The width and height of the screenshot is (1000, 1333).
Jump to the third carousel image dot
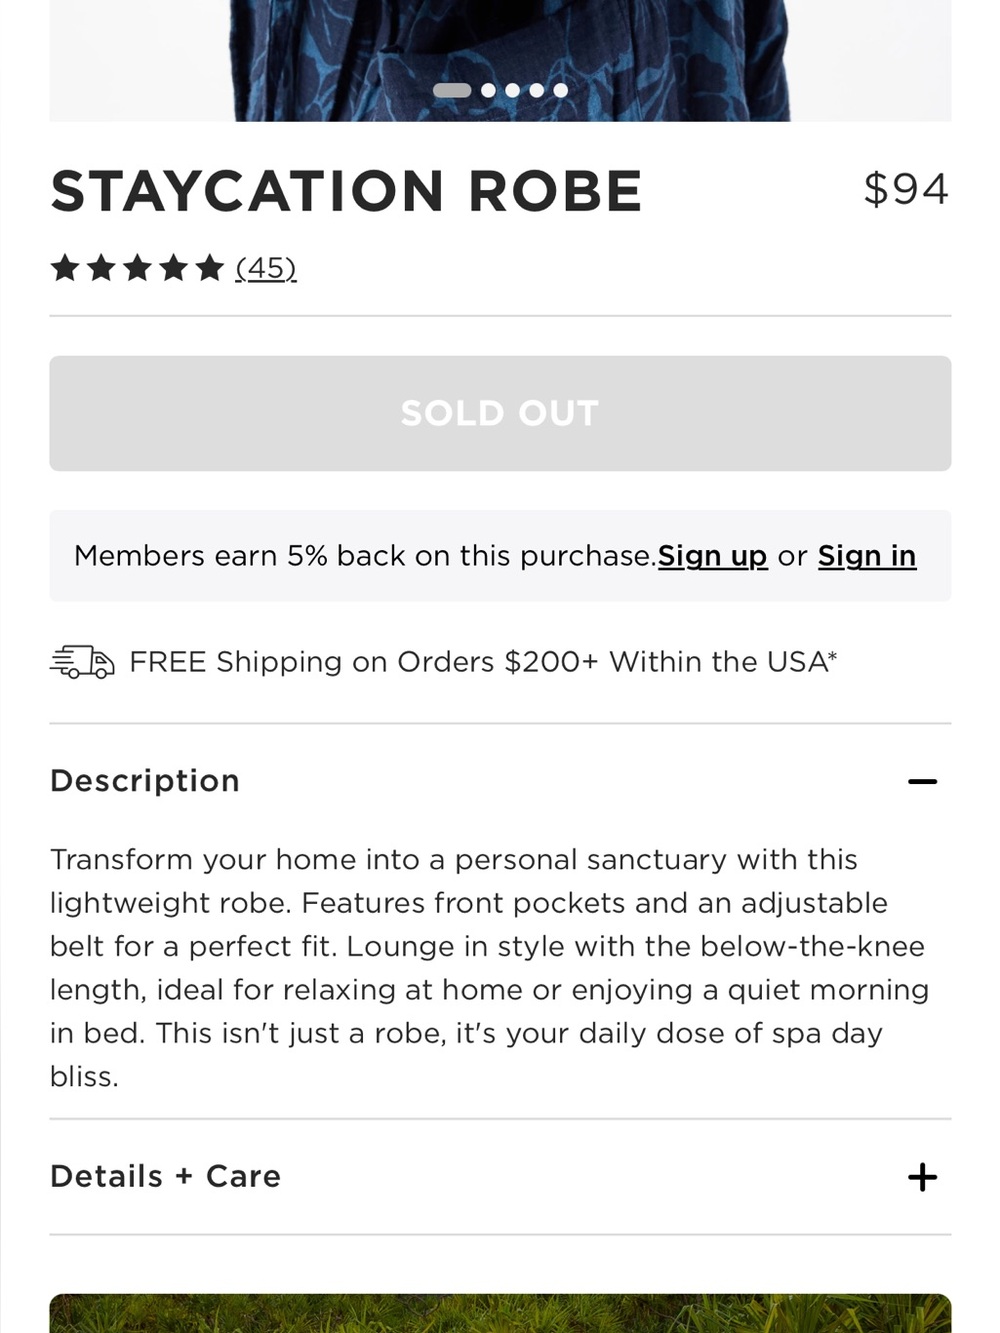coord(512,90)
